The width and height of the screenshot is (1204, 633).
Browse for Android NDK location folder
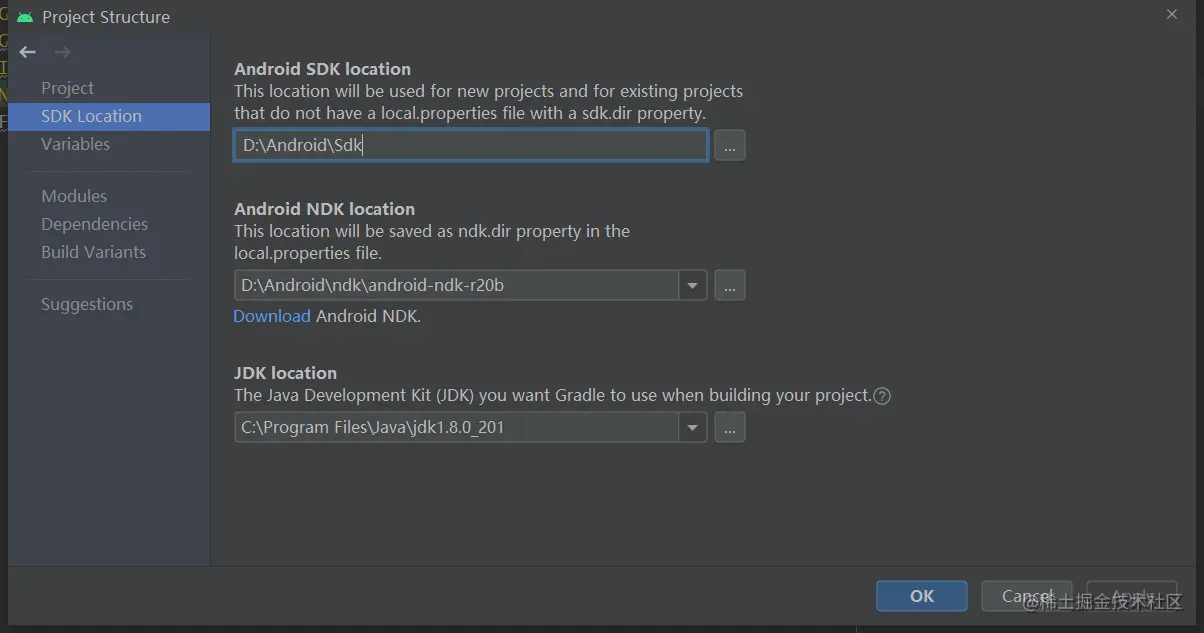730,286
